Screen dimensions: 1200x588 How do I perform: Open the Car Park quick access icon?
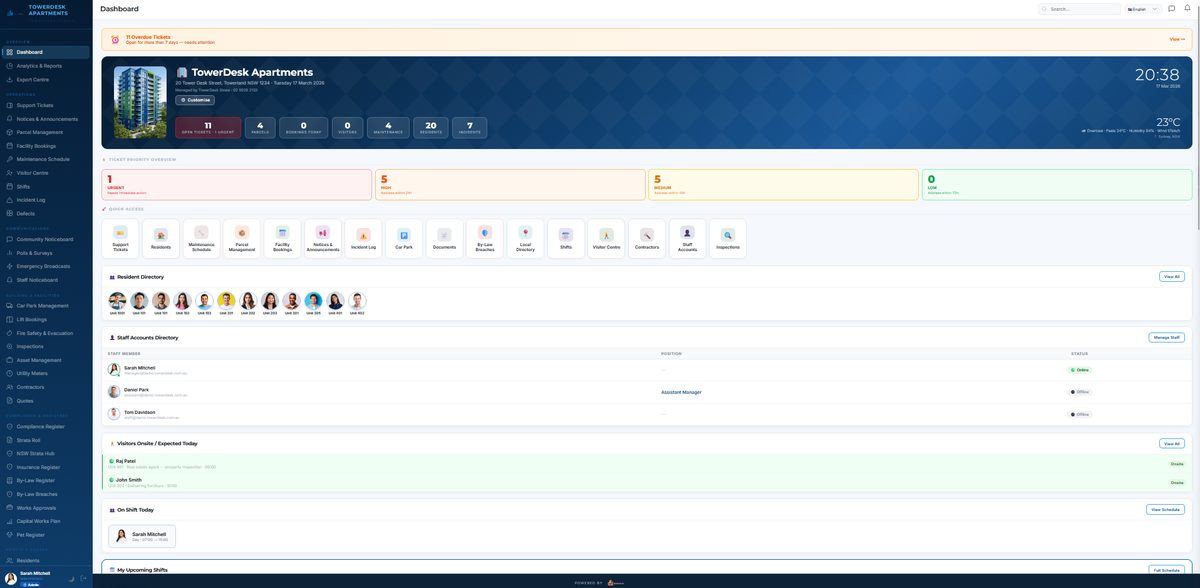(x=401, y=236)
